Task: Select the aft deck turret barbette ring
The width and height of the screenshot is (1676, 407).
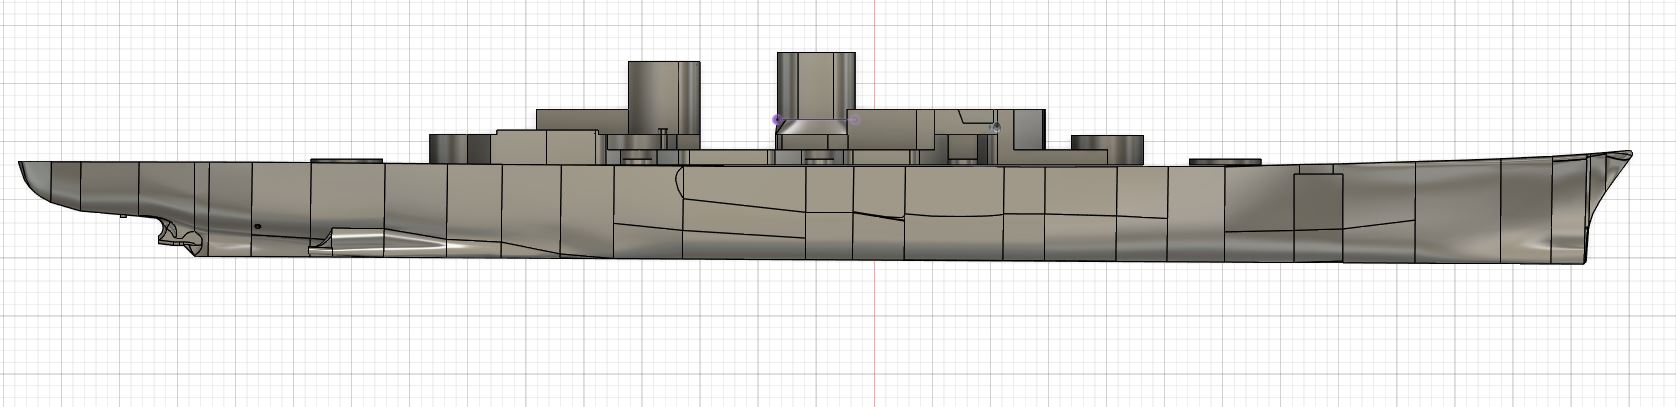Action: click(x=347, y=160)
